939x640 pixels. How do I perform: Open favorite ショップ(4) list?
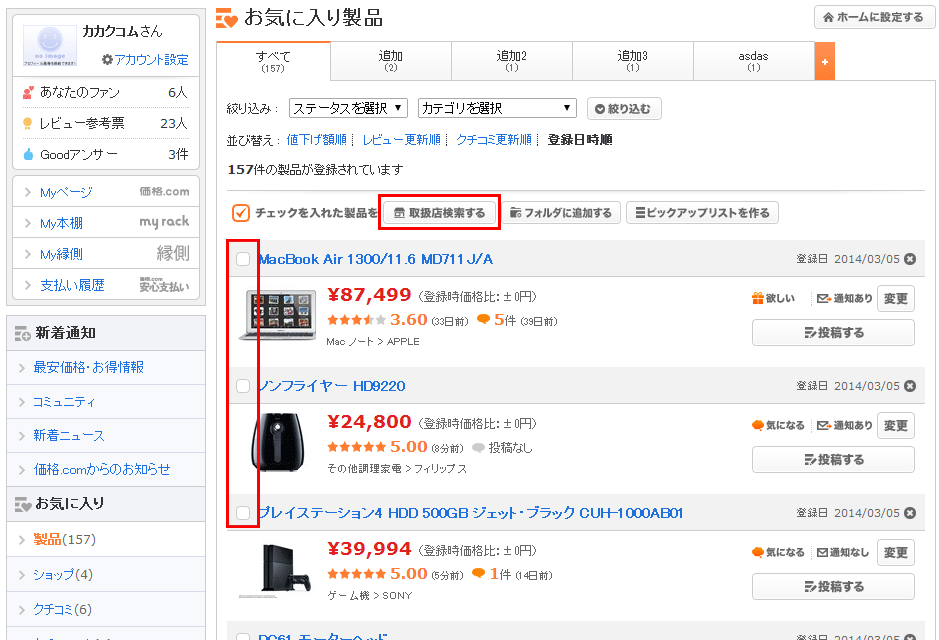[x=63, y=575]
